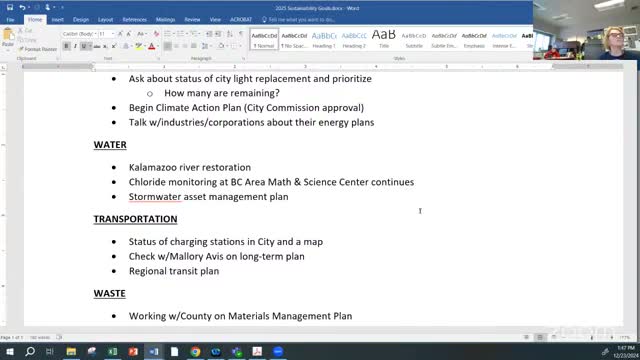Switch to the Review tab
This screenshot has height=360, width=640.
[192, 20]
